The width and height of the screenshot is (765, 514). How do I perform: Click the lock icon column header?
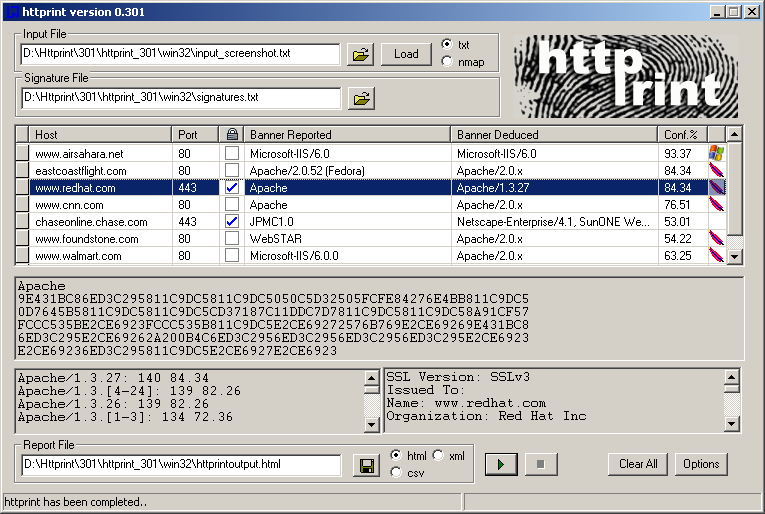[232, 135]
